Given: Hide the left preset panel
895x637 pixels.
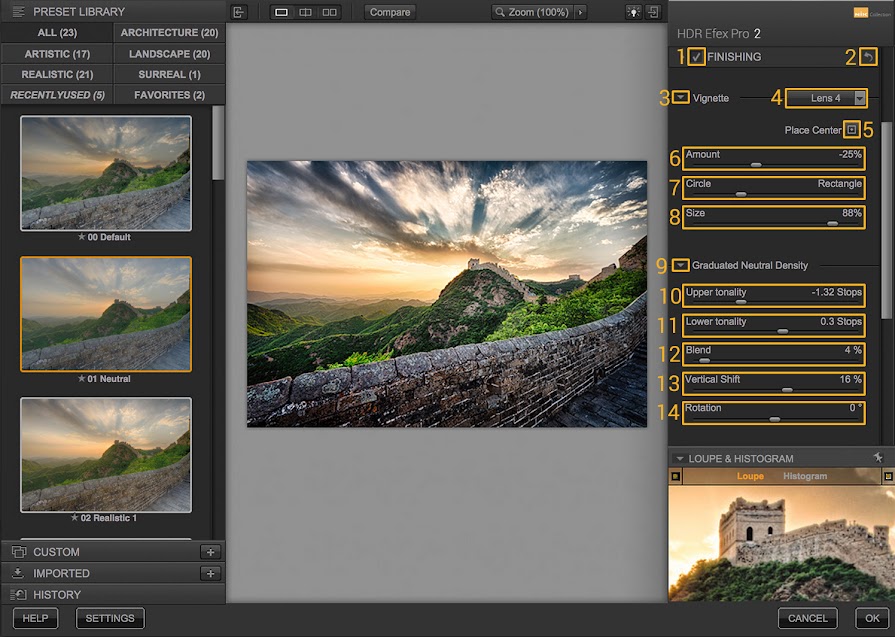Looking at the screenshot, I should coord(238,12).
